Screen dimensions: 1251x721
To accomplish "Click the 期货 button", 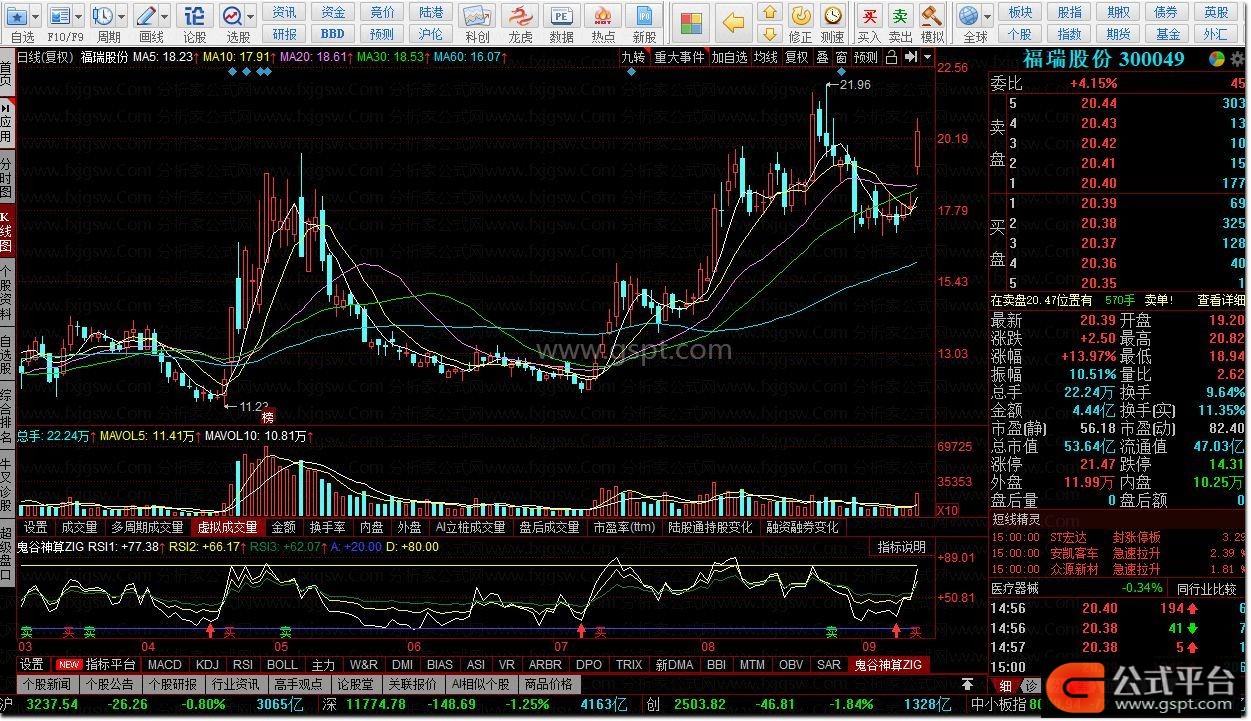I will 1118,33.
